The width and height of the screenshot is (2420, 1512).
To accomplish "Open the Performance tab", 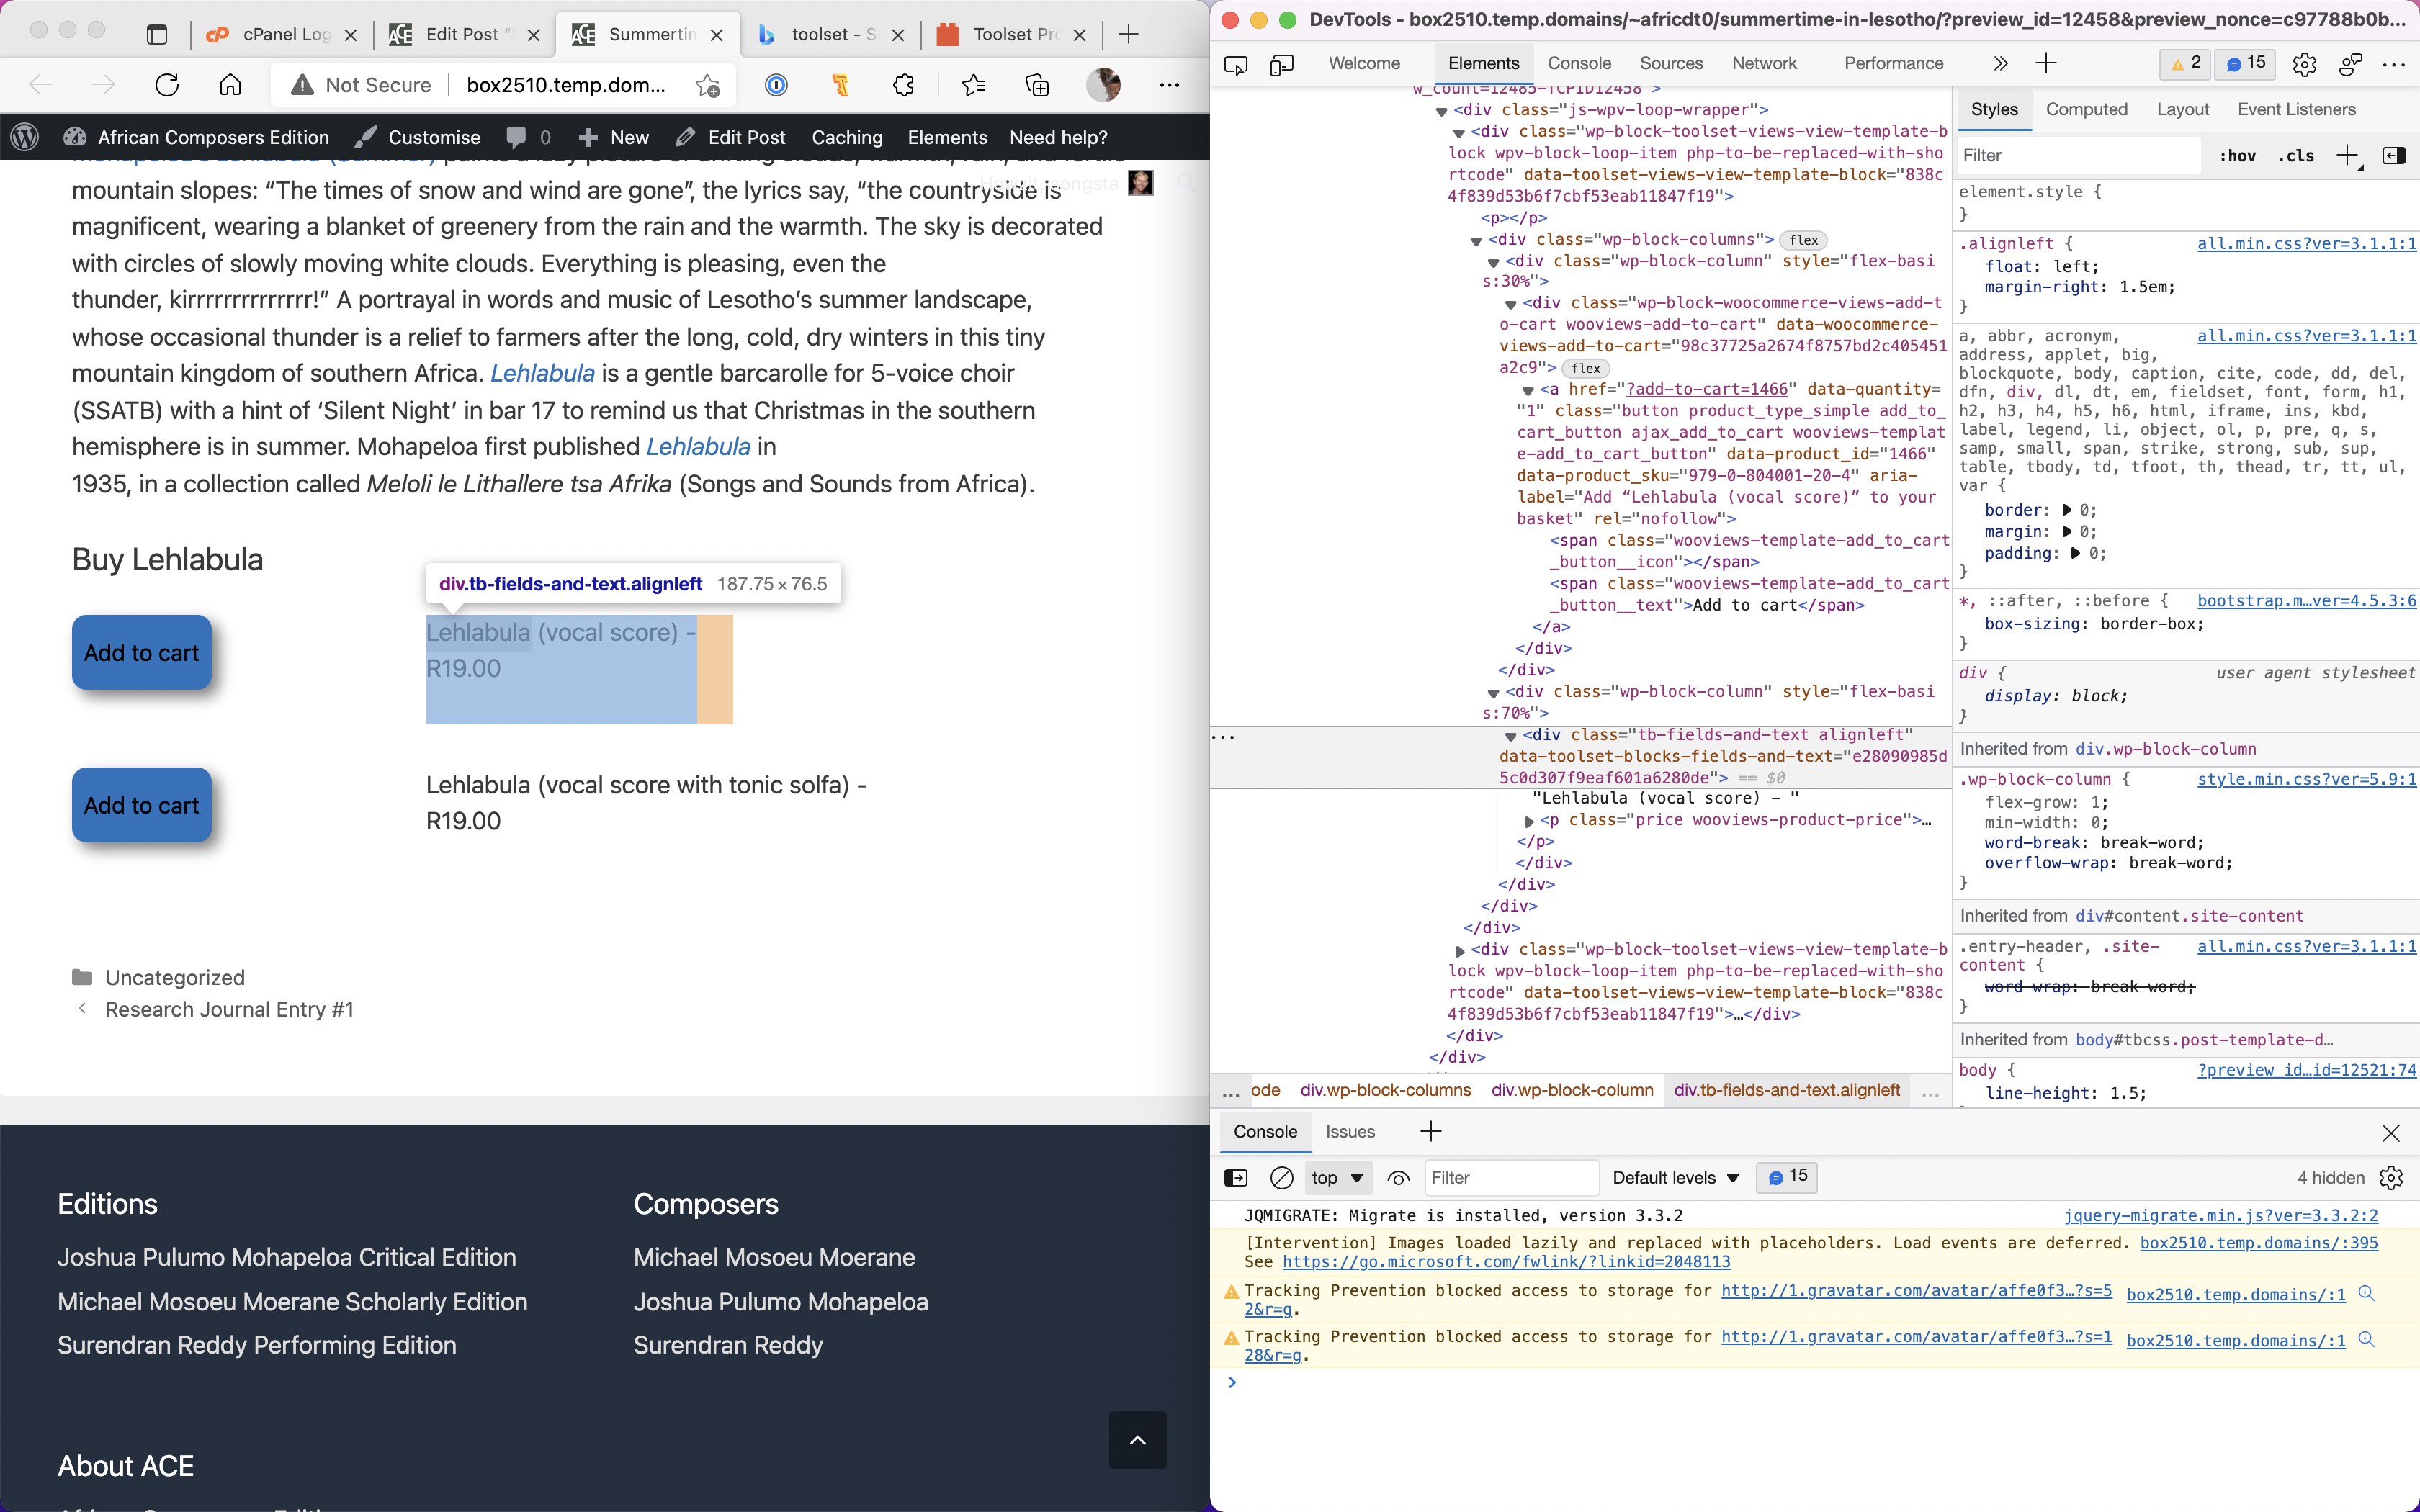I will point(1894,64).
